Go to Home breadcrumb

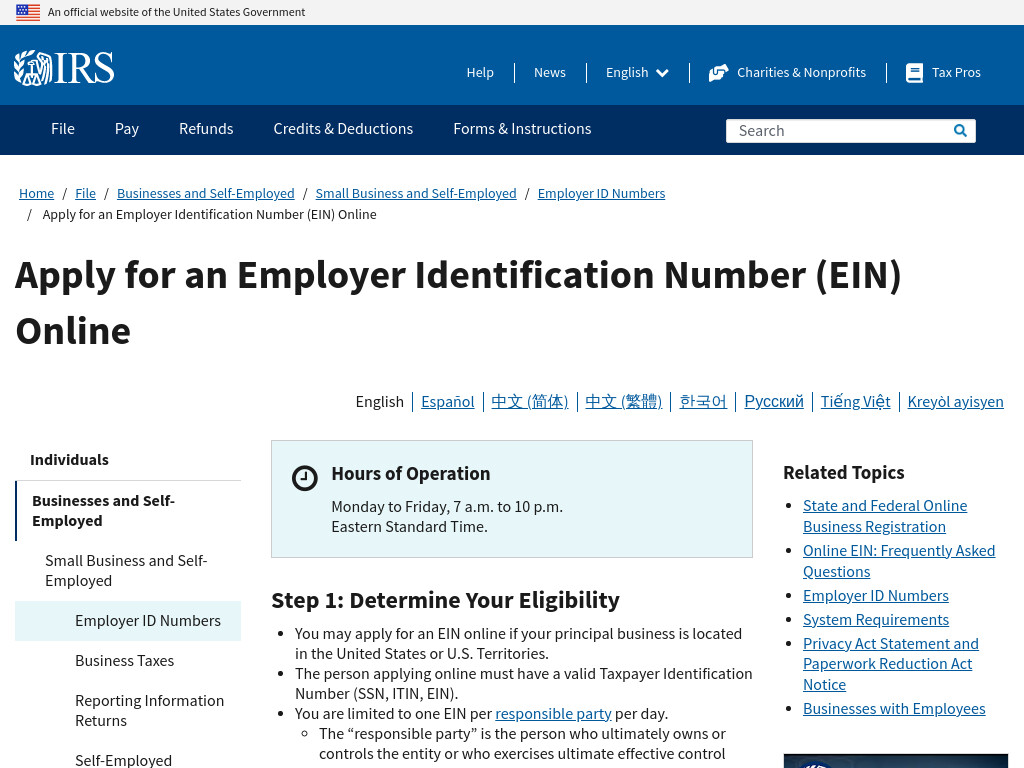coord(37,193)
